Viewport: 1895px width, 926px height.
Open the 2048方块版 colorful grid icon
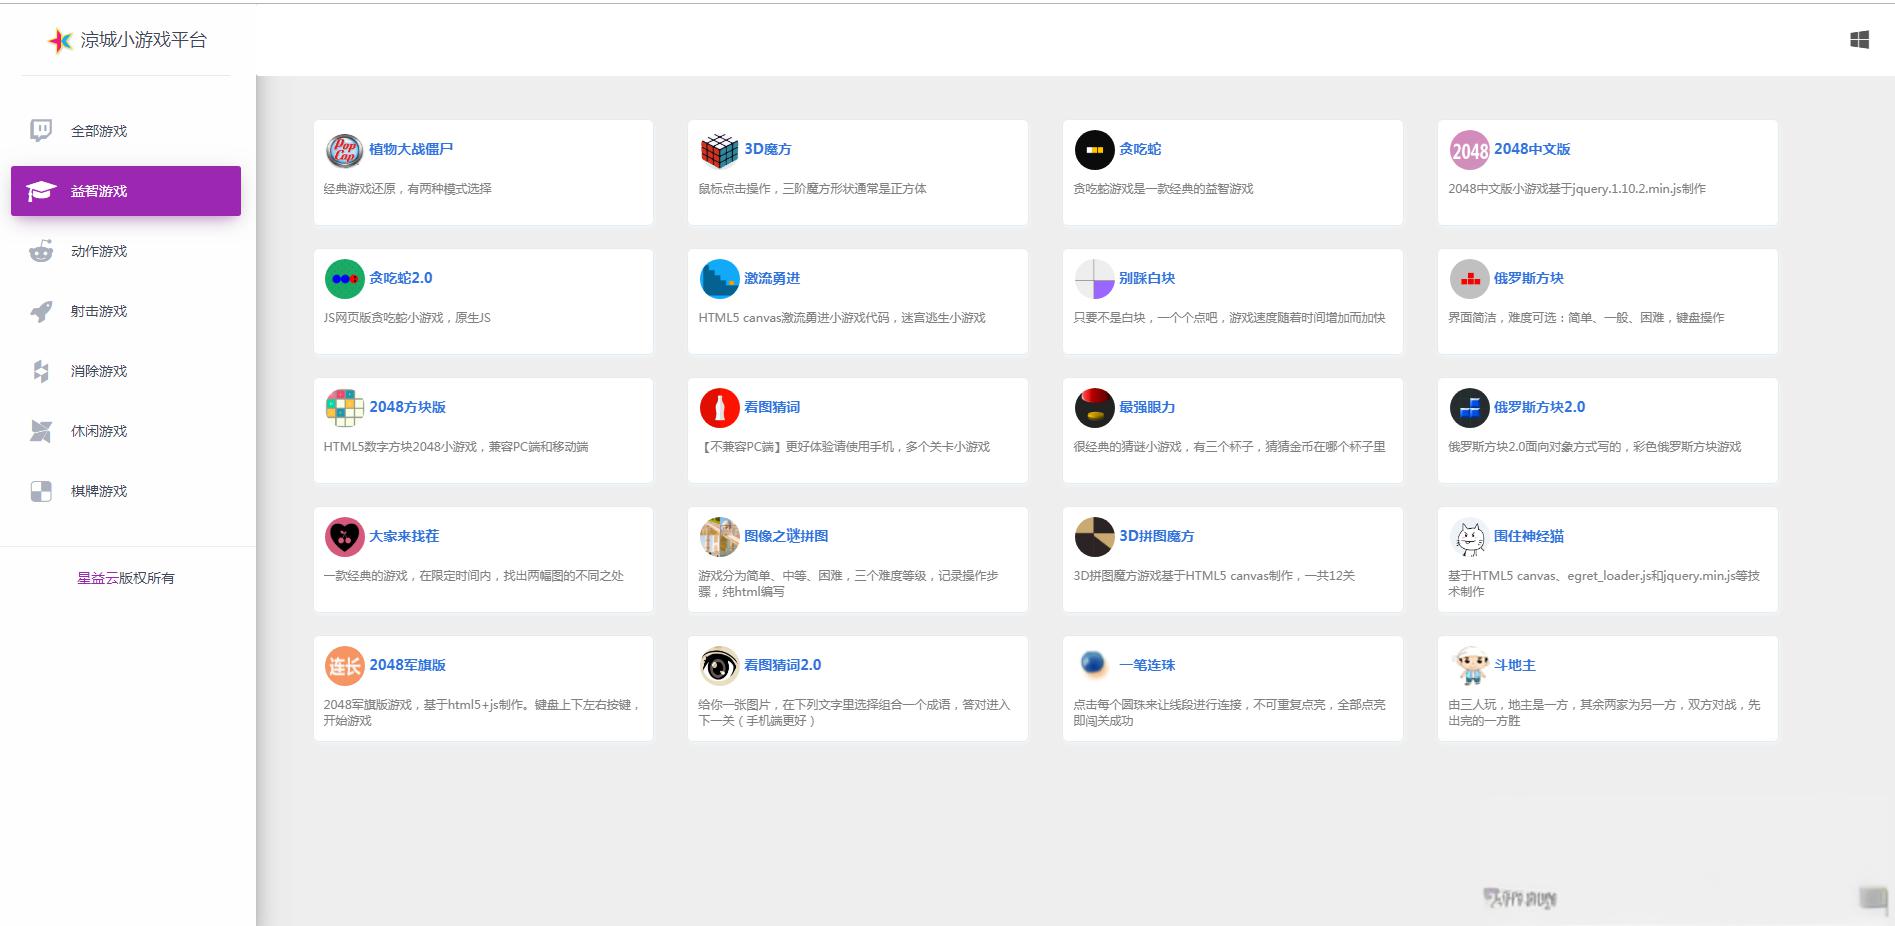click(344, 408)
